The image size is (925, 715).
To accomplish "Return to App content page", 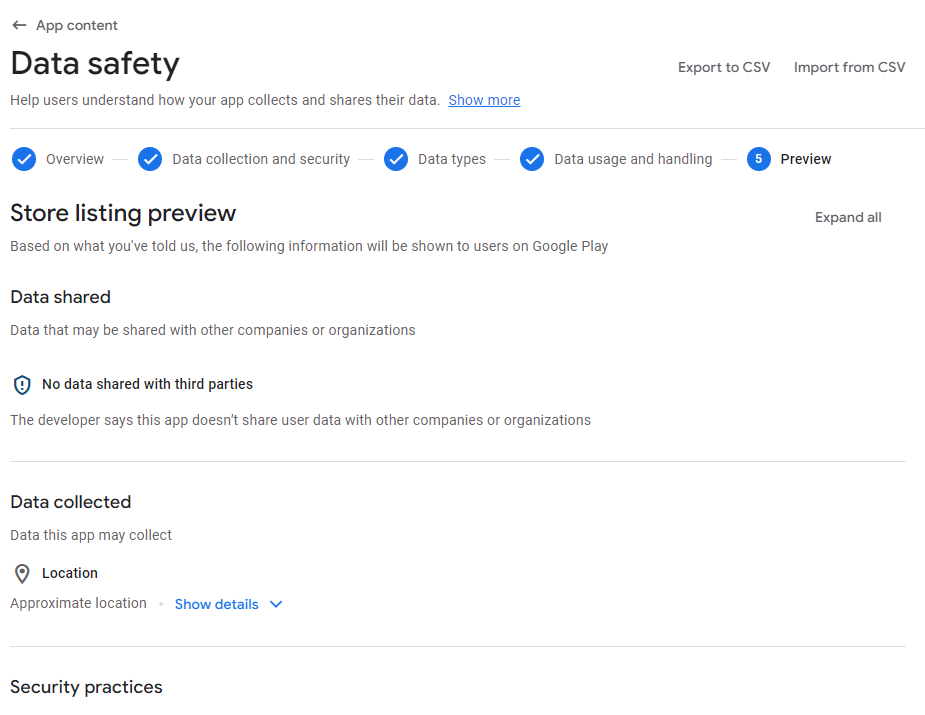I will (x=77, y=25).
